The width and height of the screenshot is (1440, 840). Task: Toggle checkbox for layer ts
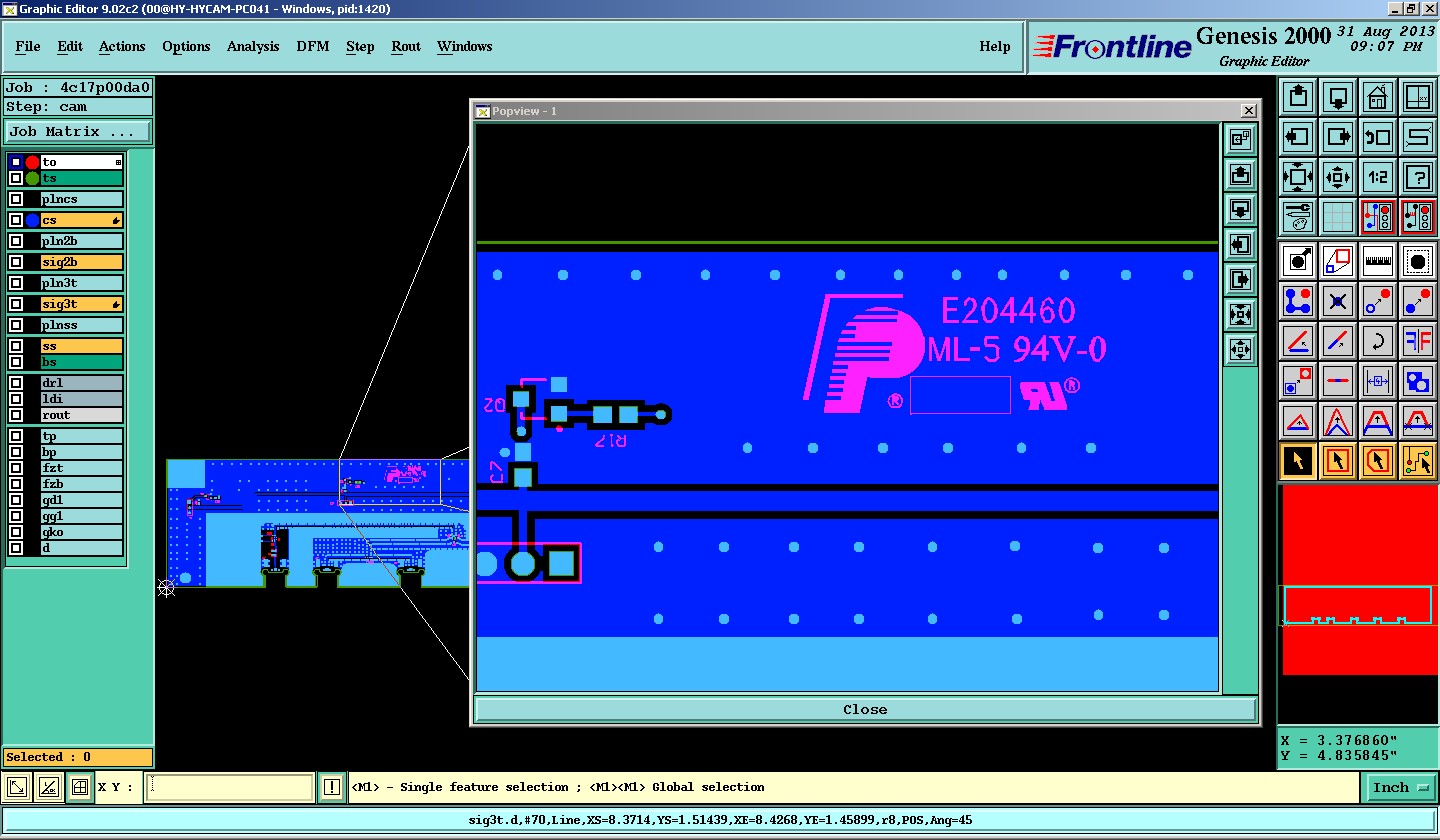coord(16,178)
